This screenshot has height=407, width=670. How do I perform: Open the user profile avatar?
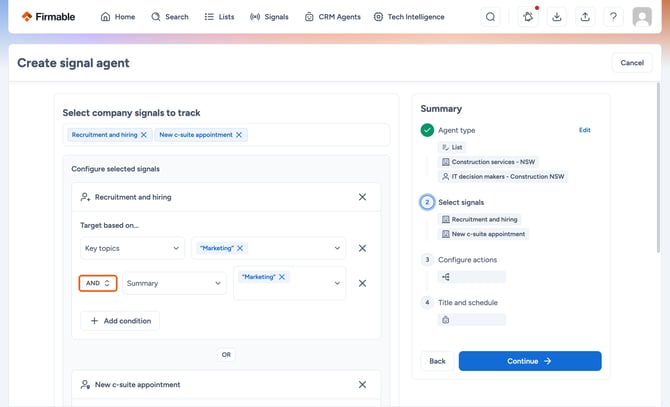642,17
